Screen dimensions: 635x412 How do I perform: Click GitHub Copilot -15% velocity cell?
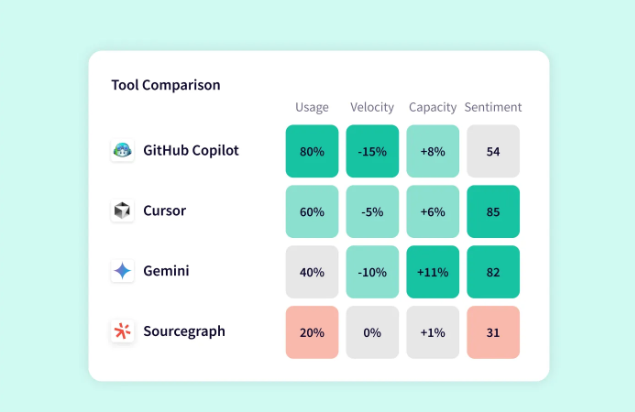pyautogui.click(x=372, y=151)
